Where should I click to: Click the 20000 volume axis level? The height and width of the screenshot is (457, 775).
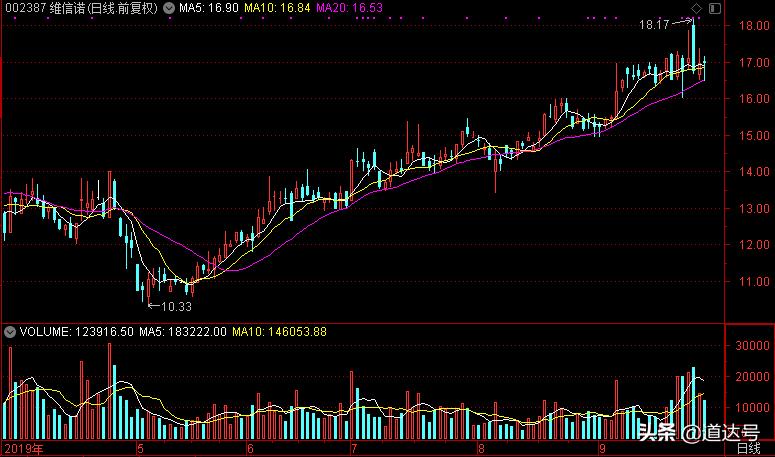752,376
